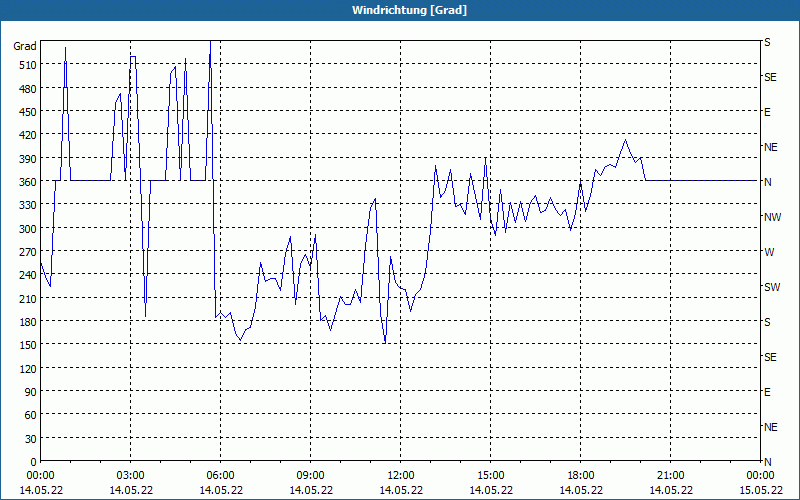Click the 420 axis value

click(28, 136)
